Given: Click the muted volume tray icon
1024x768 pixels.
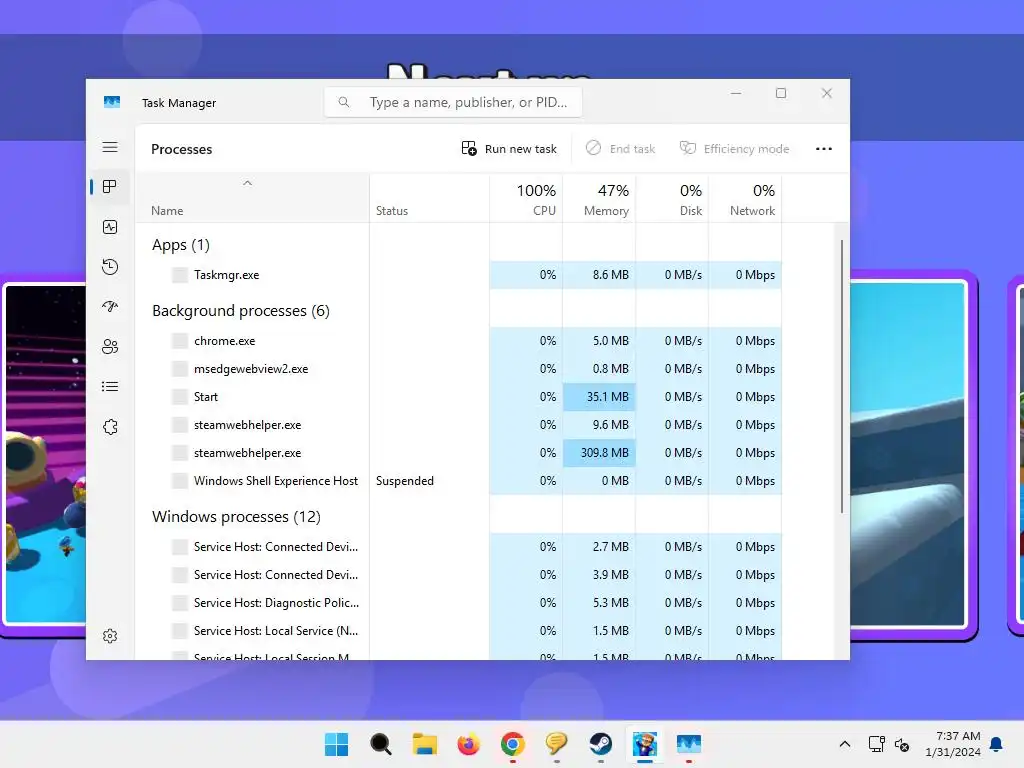Looking at the screenshot, I should [x=902, y=744].
